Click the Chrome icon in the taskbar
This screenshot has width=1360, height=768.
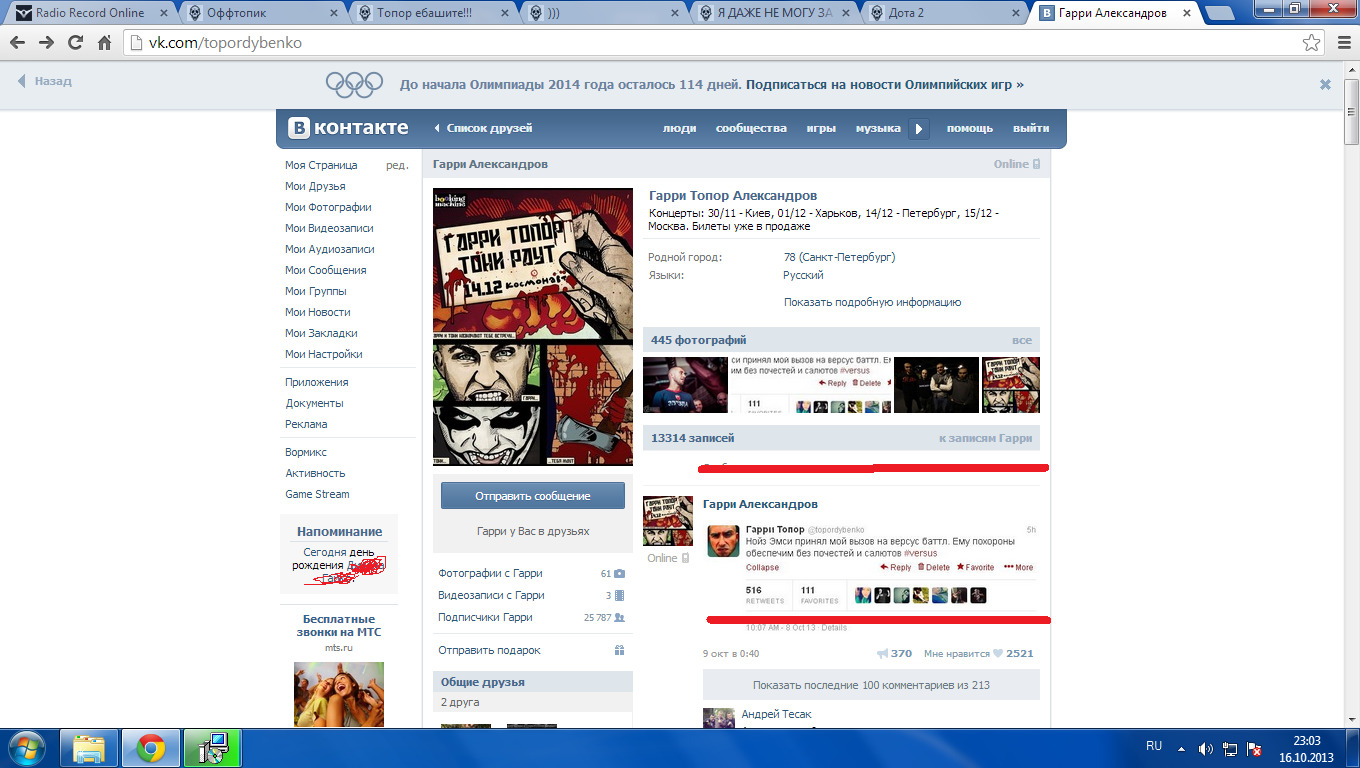click(151, 748)
